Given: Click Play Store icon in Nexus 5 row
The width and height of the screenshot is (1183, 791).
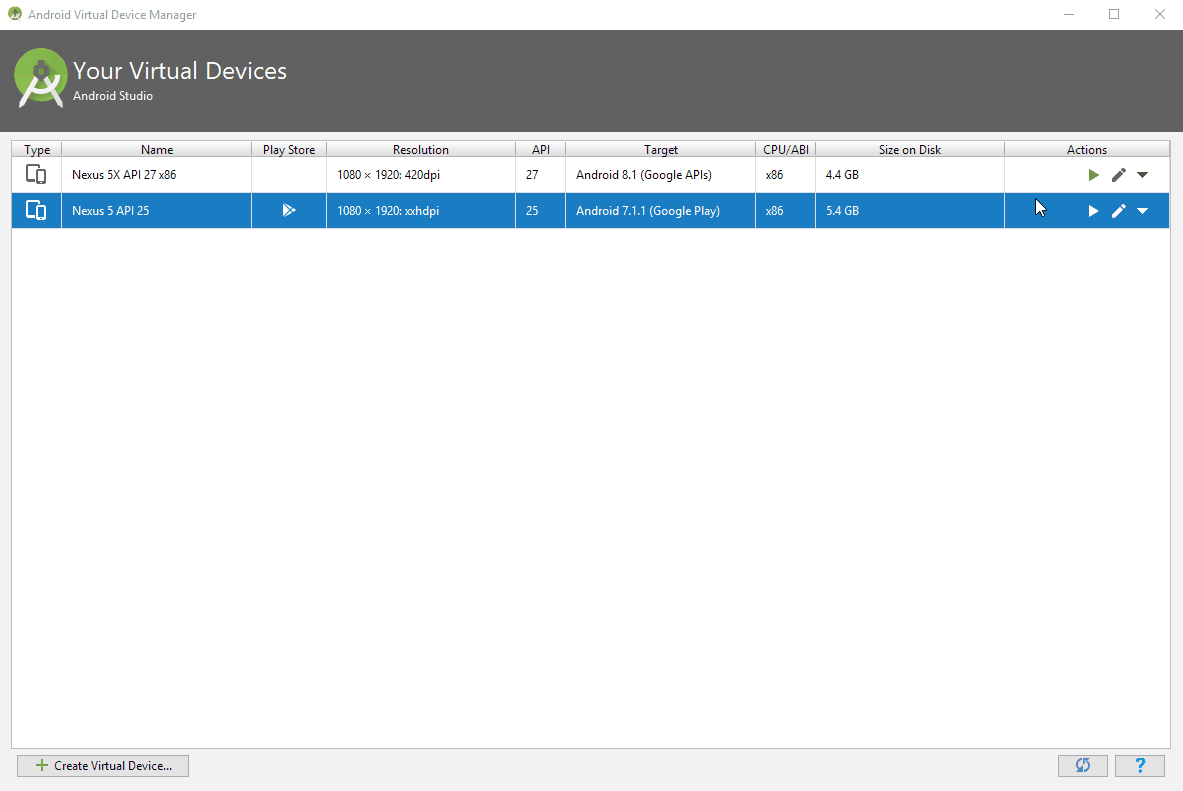Looking at the screenshot, I should click(288, 211).
